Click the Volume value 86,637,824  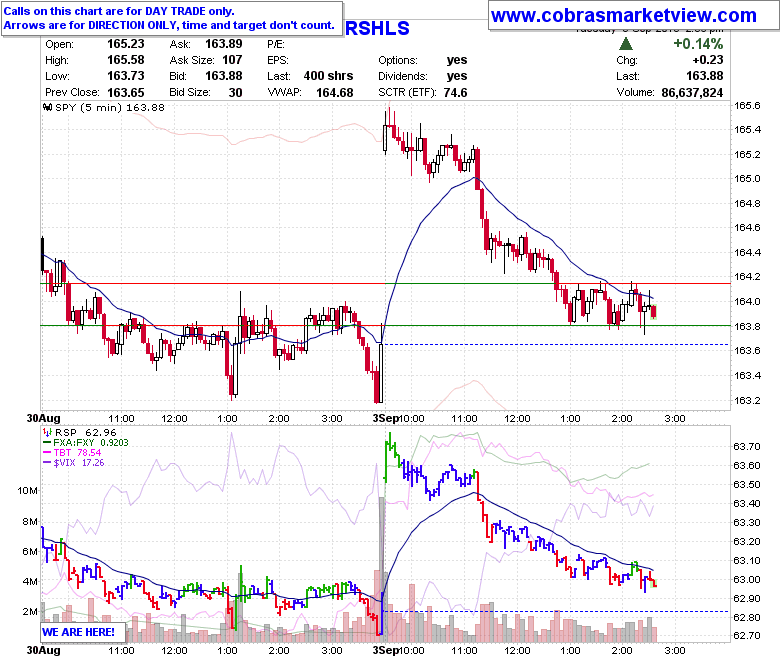pos(692,93)
